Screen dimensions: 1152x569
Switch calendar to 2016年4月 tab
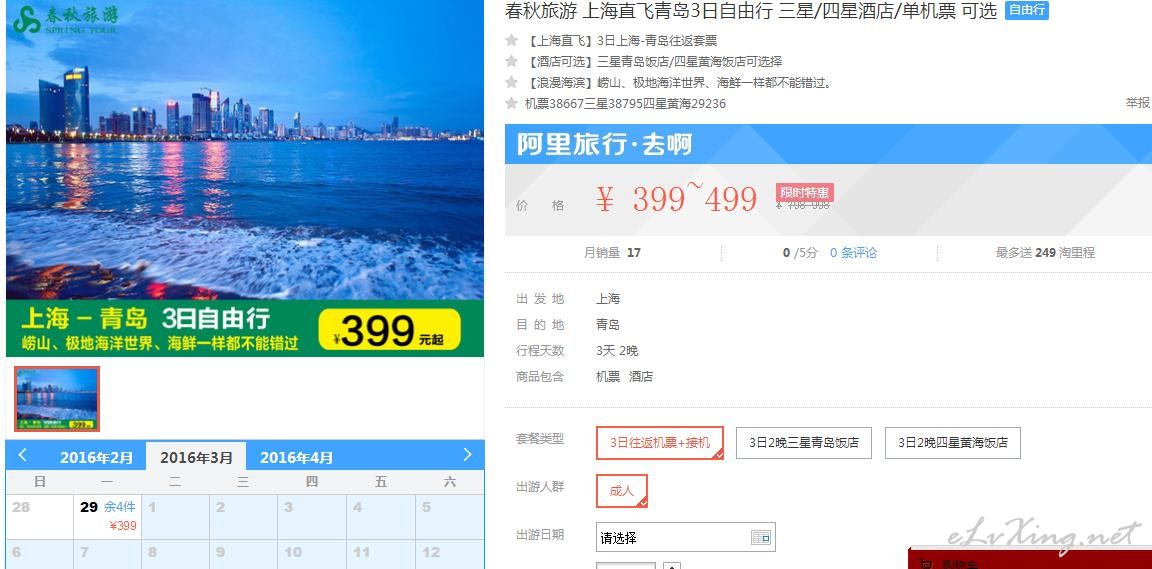tap(296, 458)
